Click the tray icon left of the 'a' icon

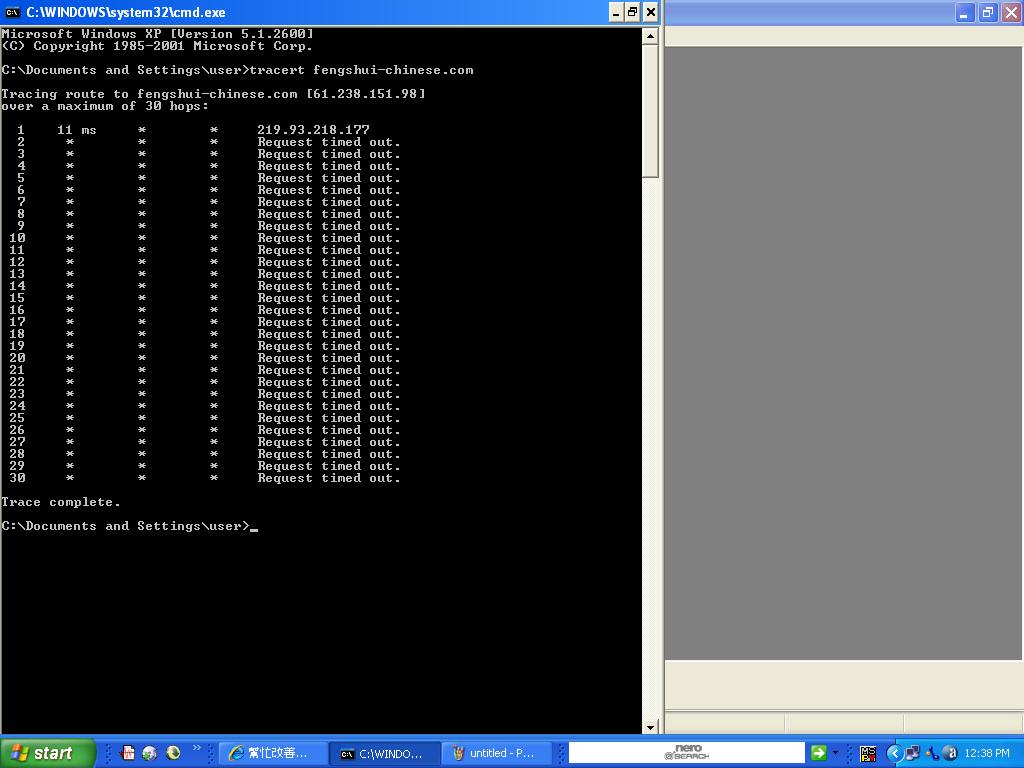[932, 753]
